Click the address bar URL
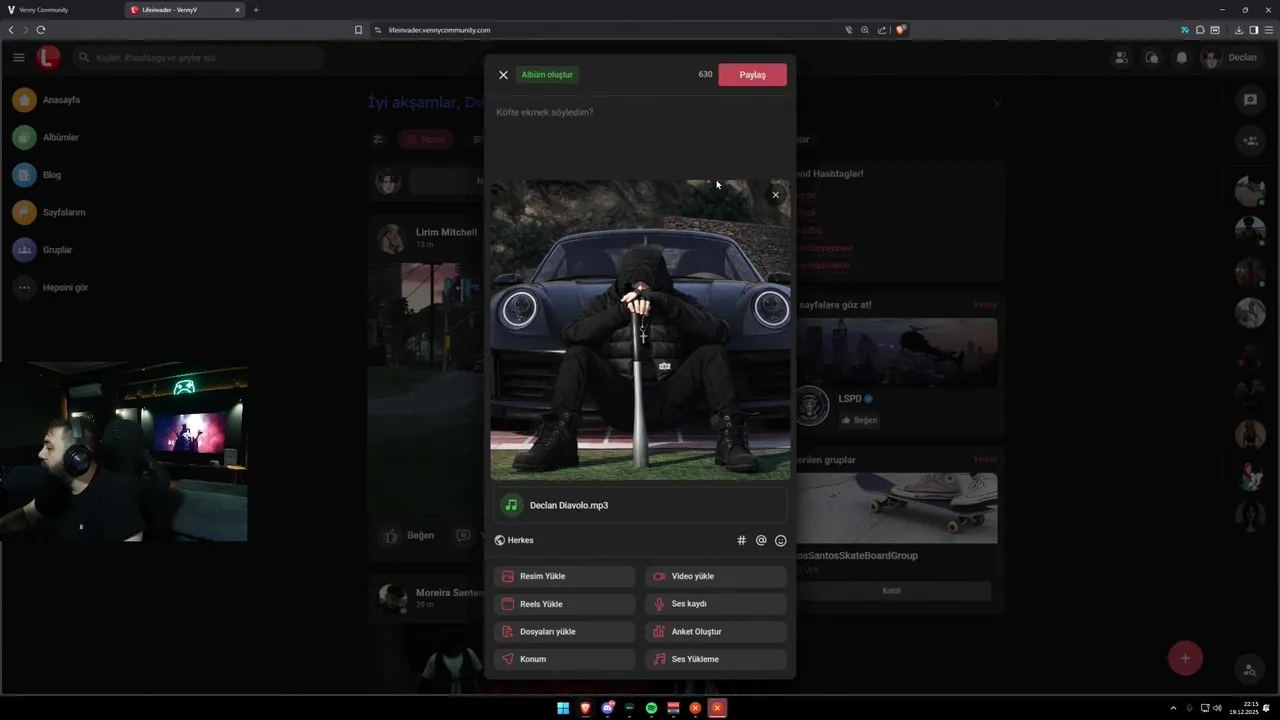The width and height of the screenshot is (1280, 720). [x=439, y=30]
